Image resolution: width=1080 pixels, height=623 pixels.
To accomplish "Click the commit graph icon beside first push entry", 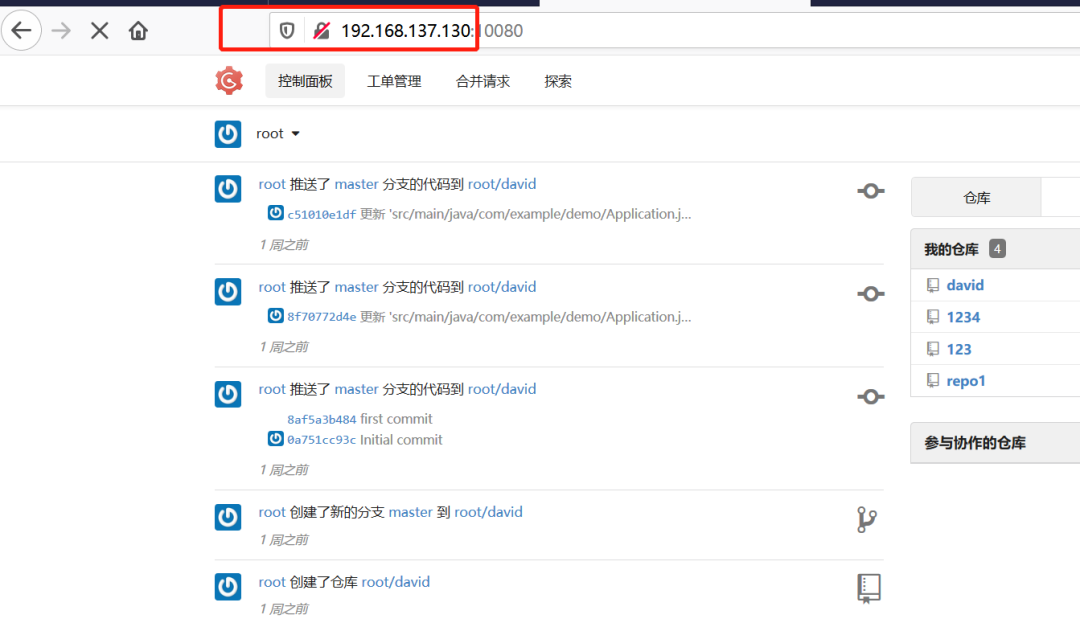I will click(870, 190).
